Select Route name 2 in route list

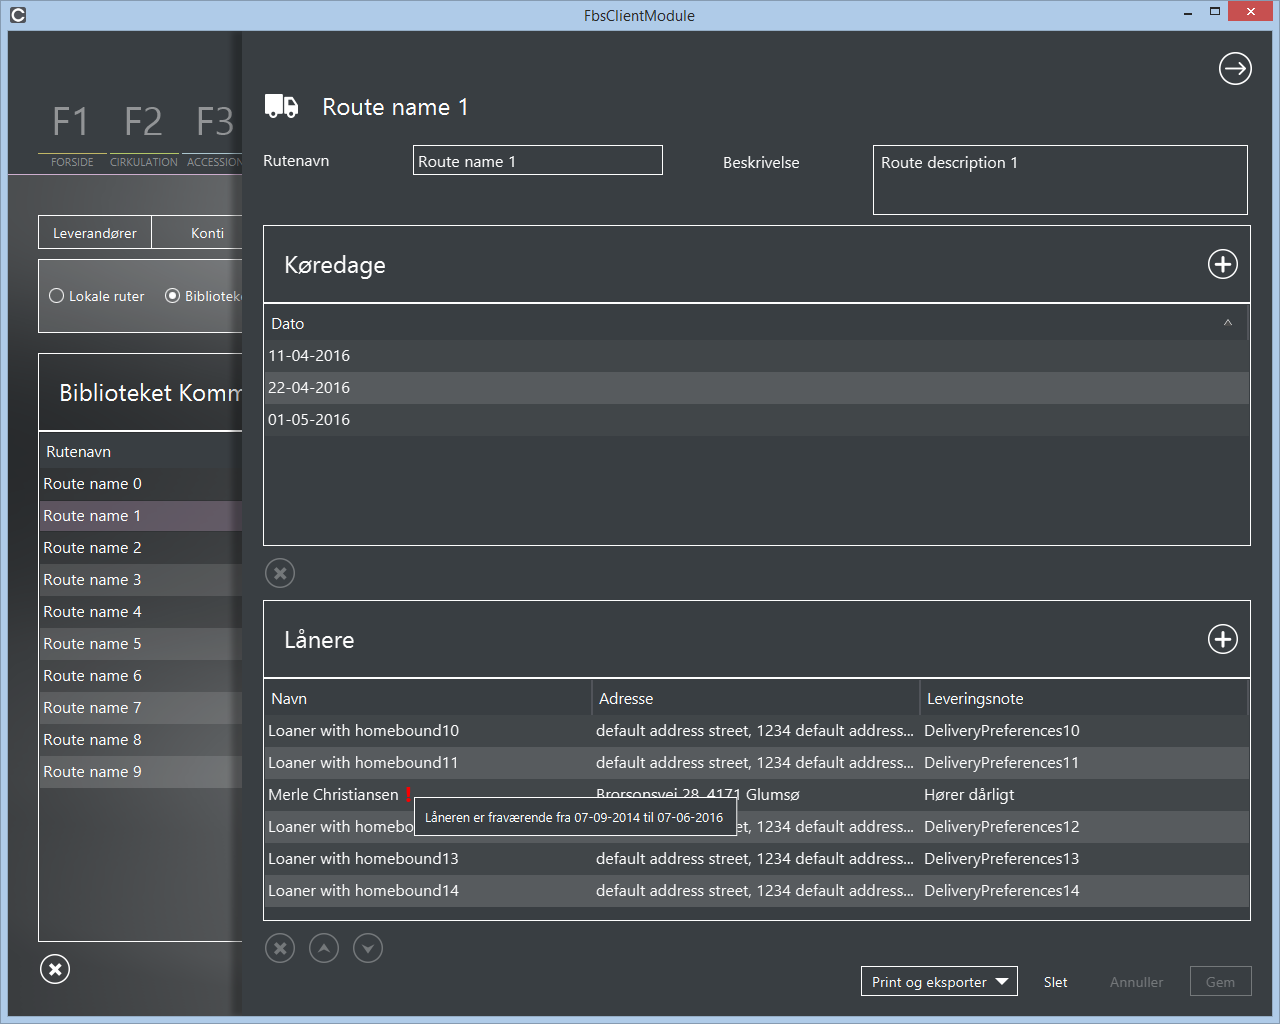coord(141,547)
